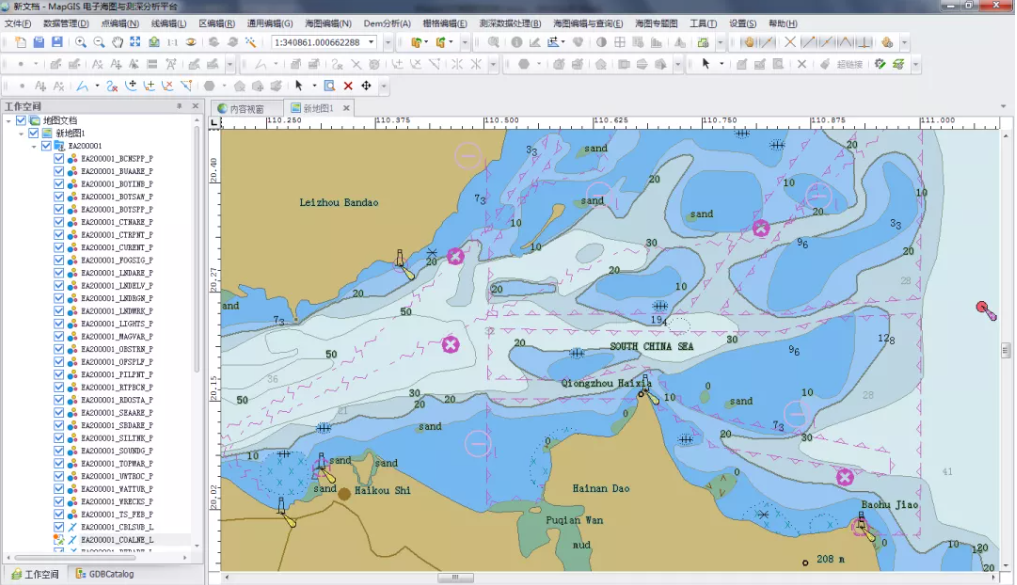
Task: Collapse the 地图文档 tree node
Action: 8,121
